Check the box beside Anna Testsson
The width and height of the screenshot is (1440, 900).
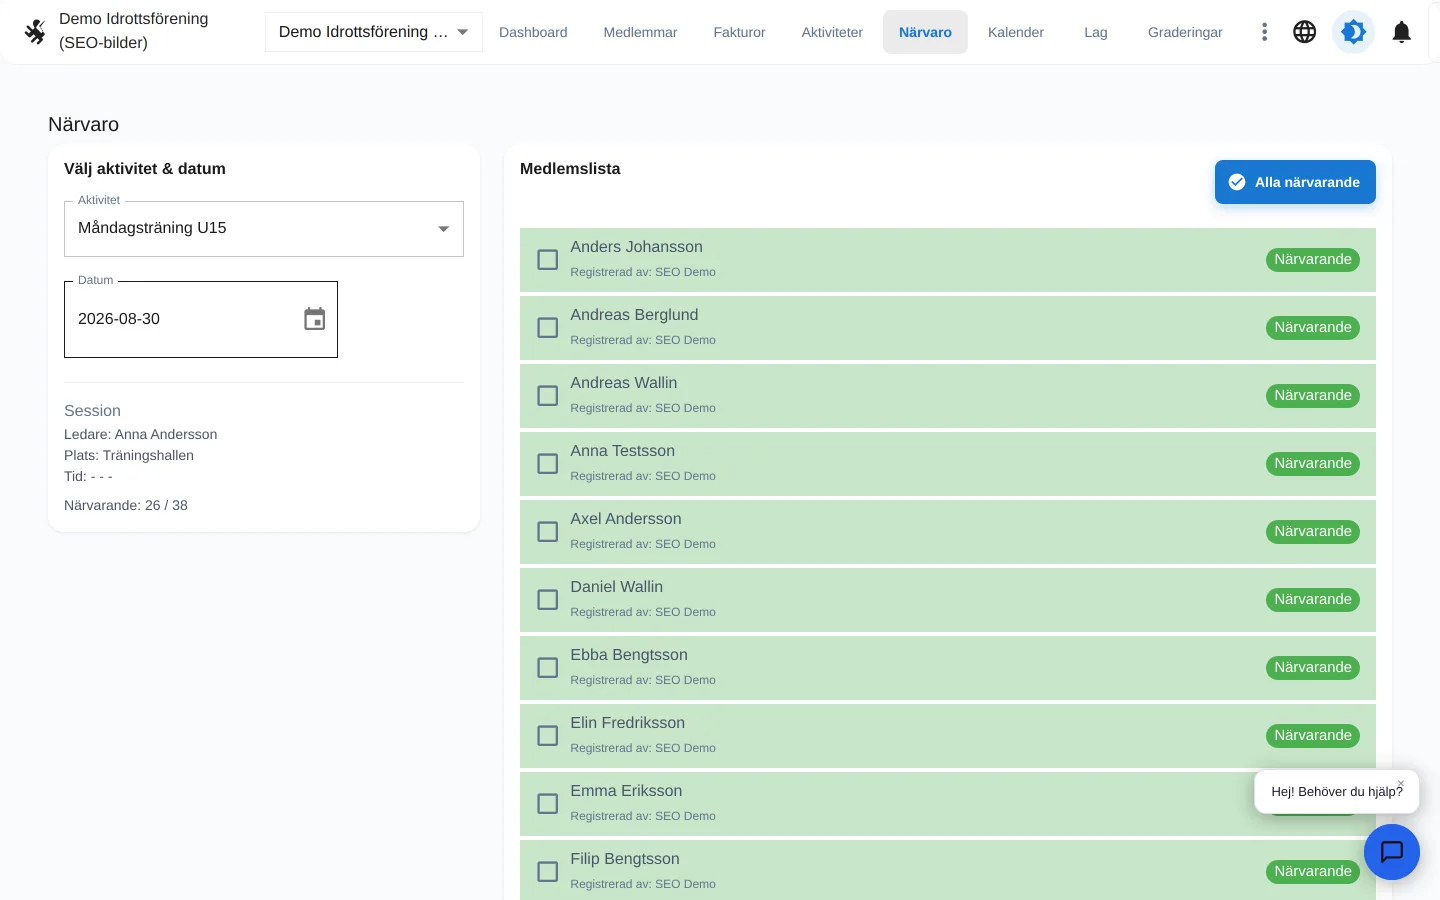pyautogui.click(x=548, y=464)
